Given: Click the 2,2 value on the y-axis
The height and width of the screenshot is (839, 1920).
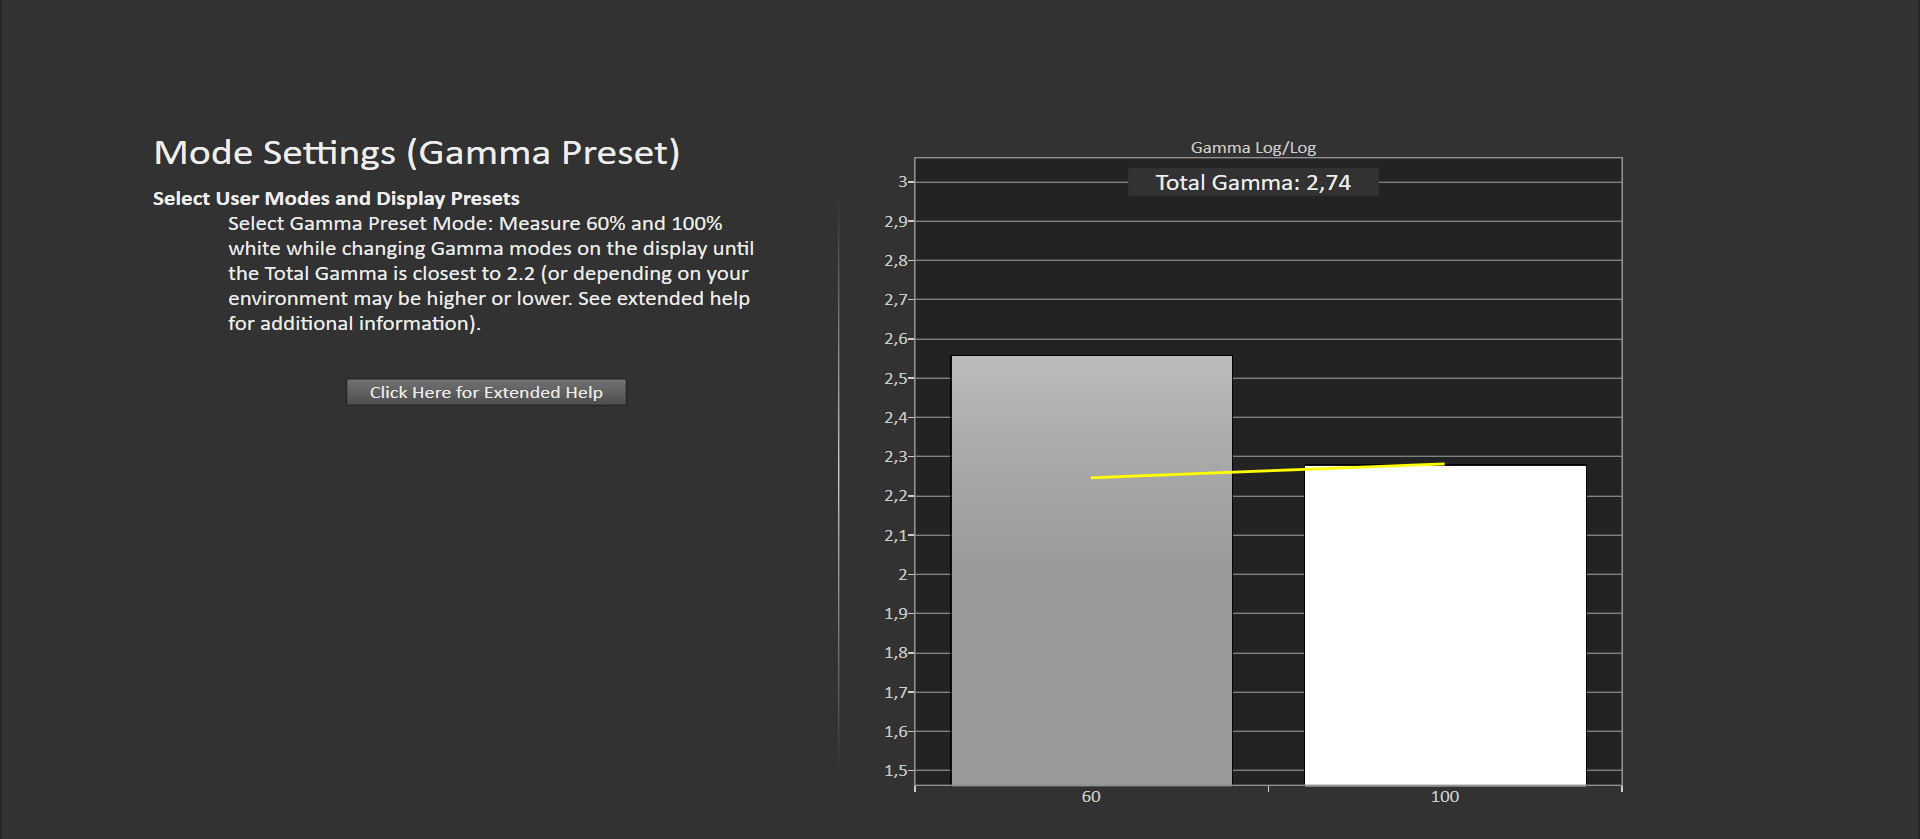Looking at the screenshot, I should 896,496.
